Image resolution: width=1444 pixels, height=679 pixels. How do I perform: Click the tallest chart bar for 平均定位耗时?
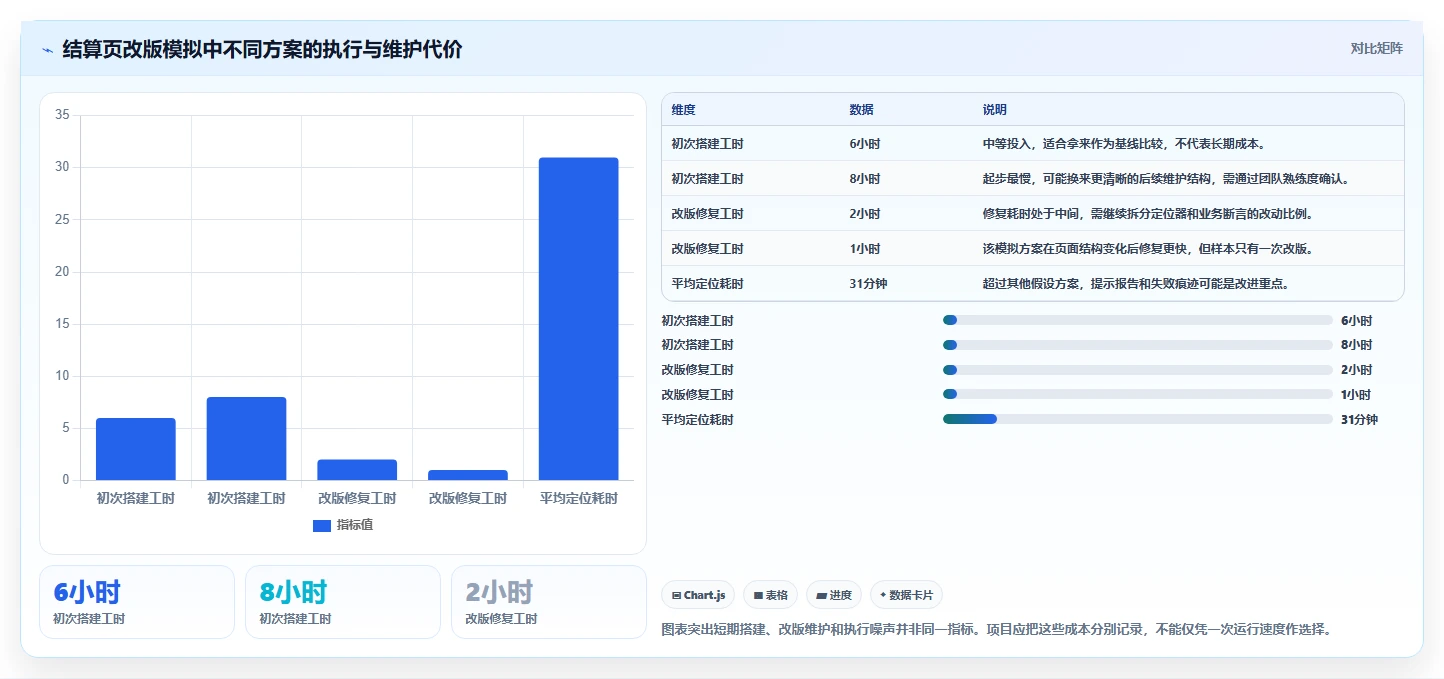click(578, 319)
